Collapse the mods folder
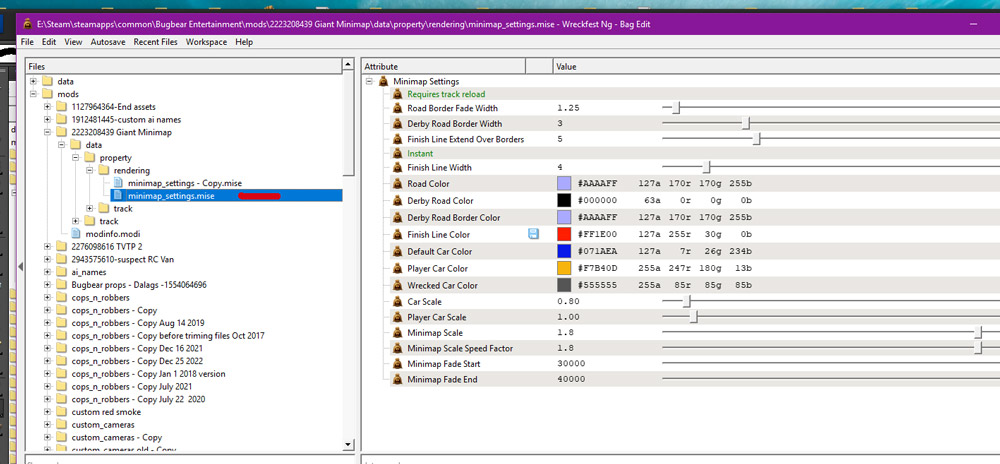Screen dimensions: 1000x464 (x=34, y=94)
